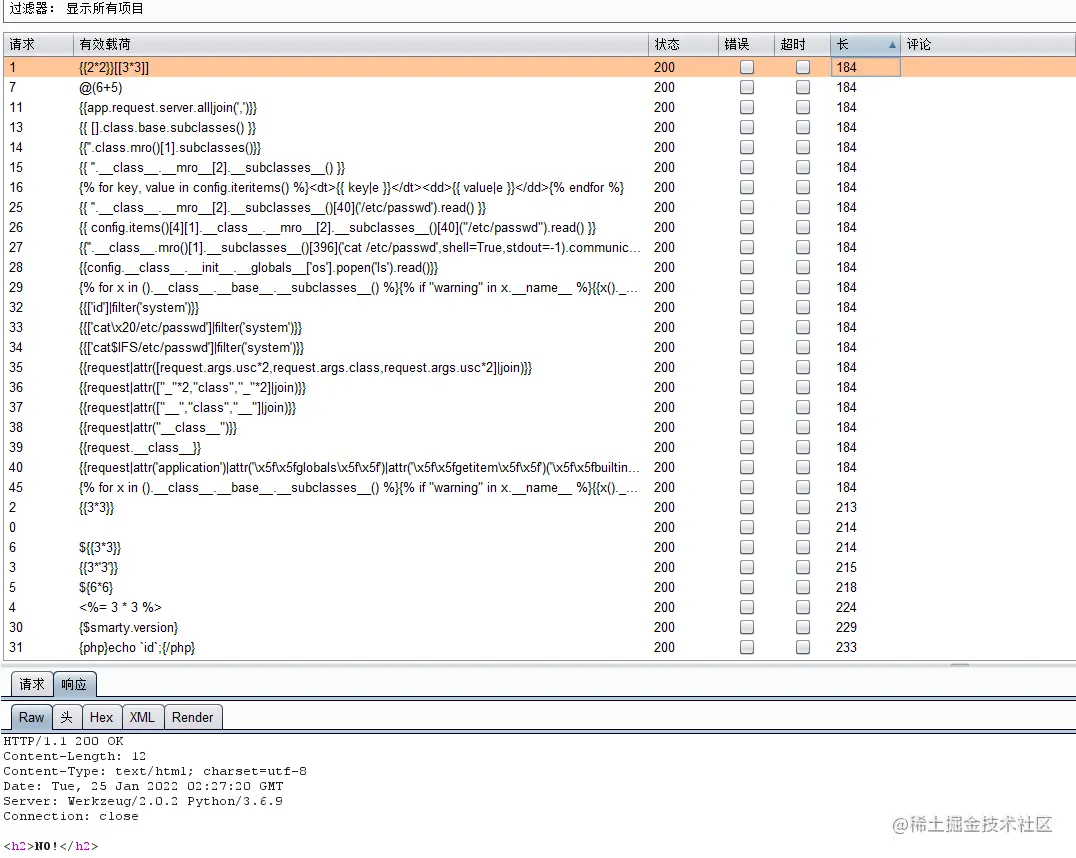This screenshot has height=858, width=1076.
Task: Click the HTTP/1.1 200 OK status line
Action: click(63, 741)
